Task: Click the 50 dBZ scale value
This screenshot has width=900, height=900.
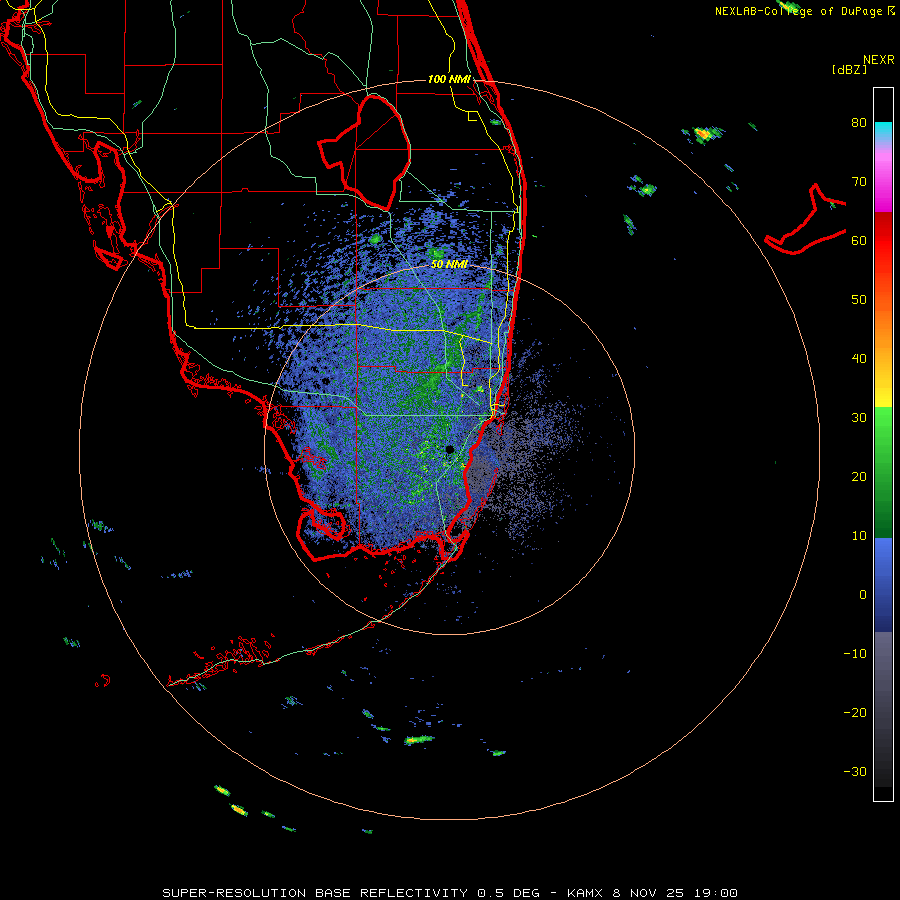Action: (859, 300)
